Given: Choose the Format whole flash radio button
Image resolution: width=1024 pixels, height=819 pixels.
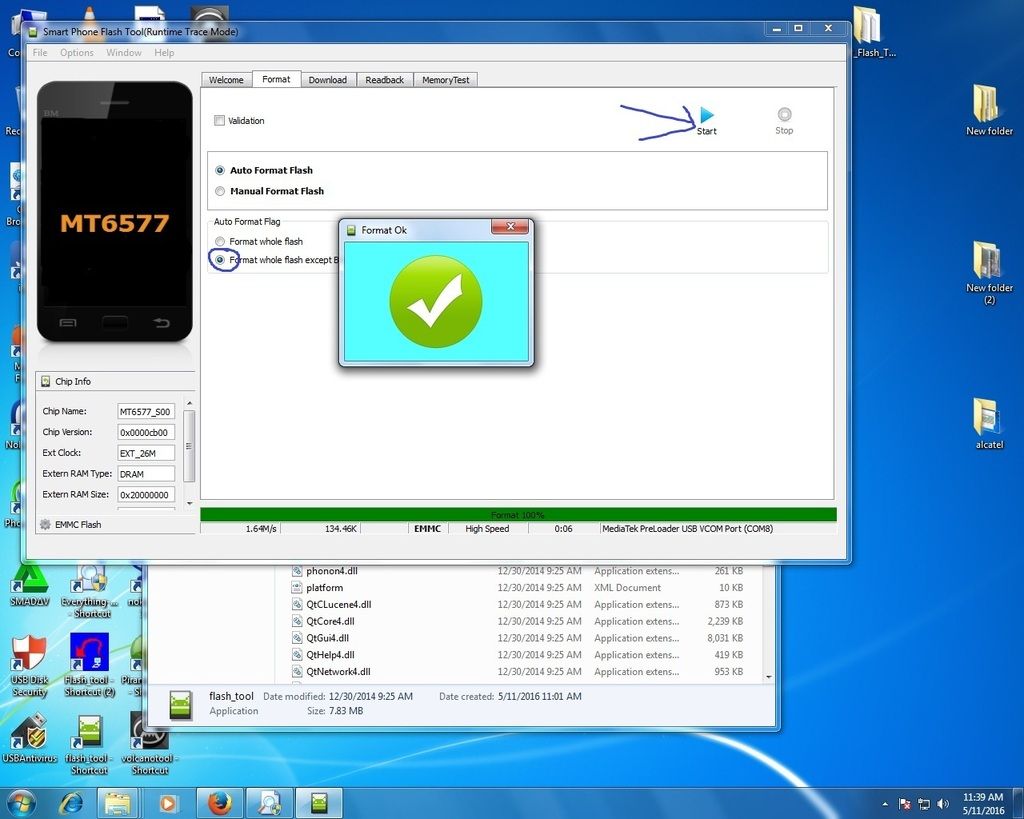Looking at the screenshot, I should [x=220, y=242].
